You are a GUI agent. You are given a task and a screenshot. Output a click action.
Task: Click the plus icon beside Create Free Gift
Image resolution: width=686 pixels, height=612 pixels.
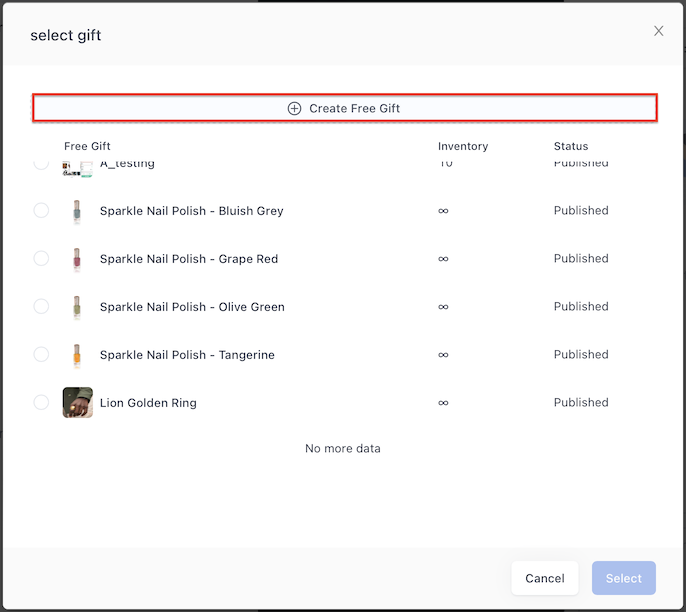point(294,108)
